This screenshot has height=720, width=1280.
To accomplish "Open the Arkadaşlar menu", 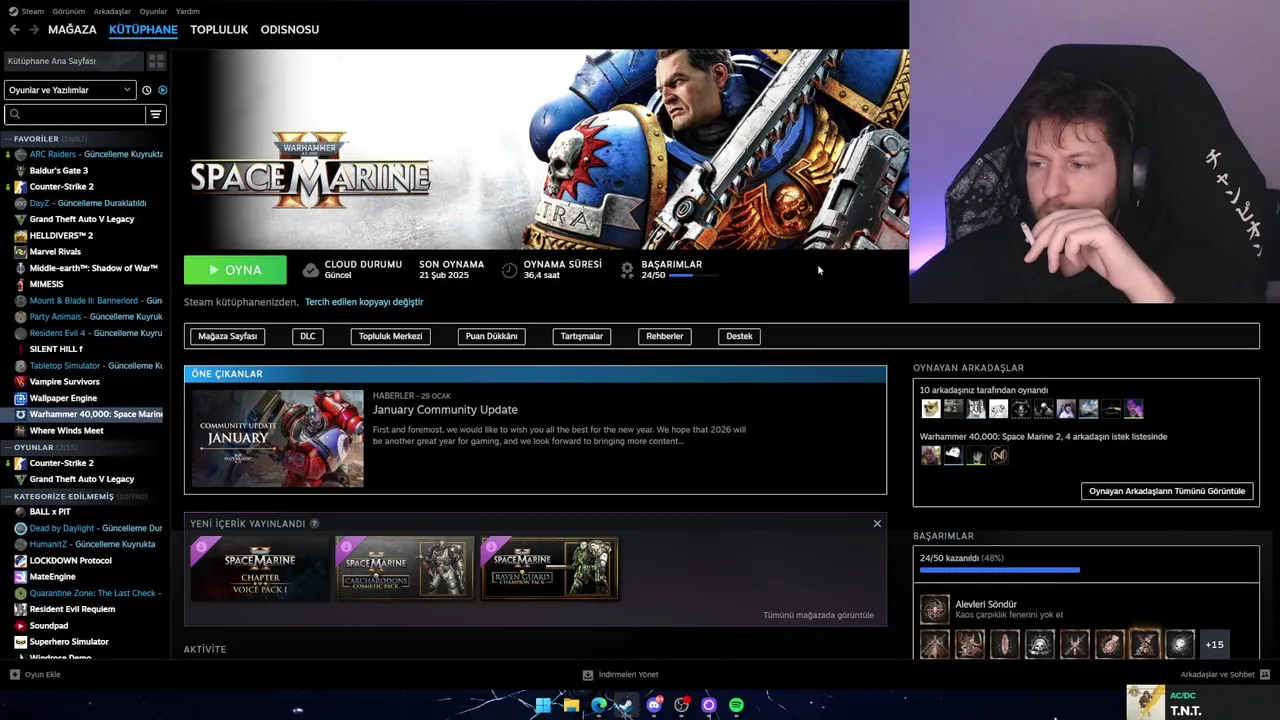I will [112, 11].
